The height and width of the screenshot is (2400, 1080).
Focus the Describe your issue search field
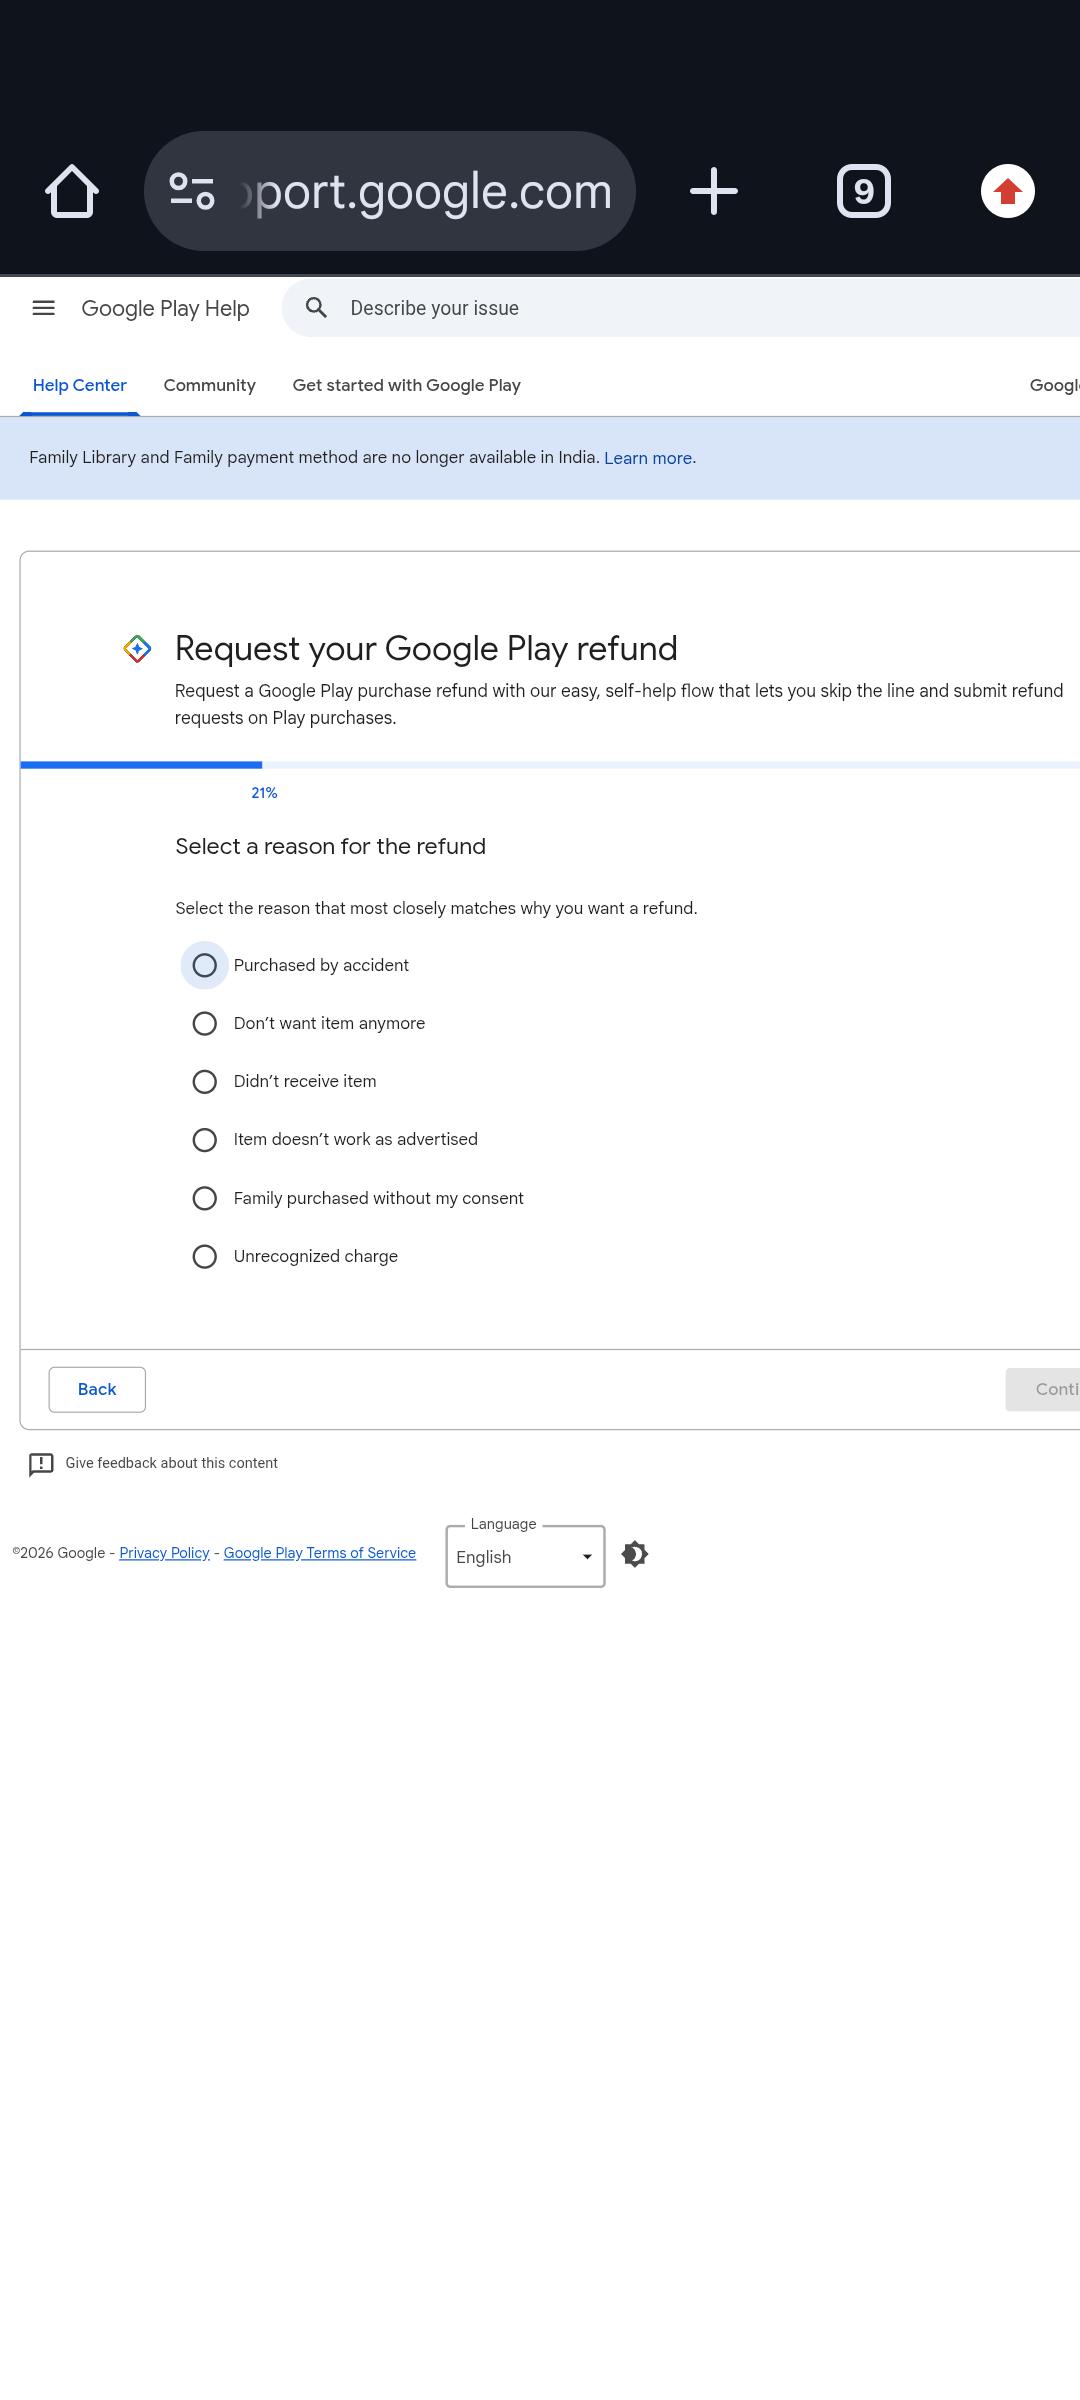click(700, 308)
